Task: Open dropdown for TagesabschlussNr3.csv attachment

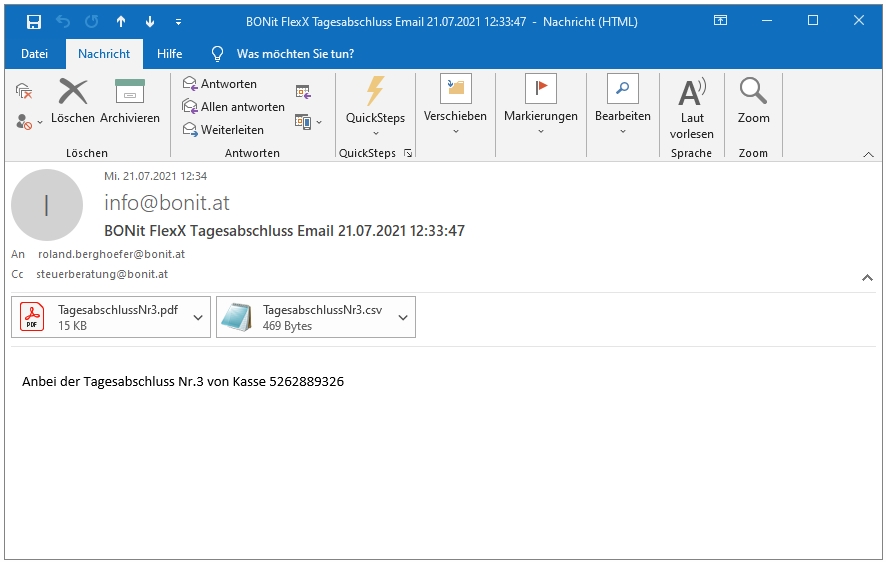Action: (x=403, y=317)
